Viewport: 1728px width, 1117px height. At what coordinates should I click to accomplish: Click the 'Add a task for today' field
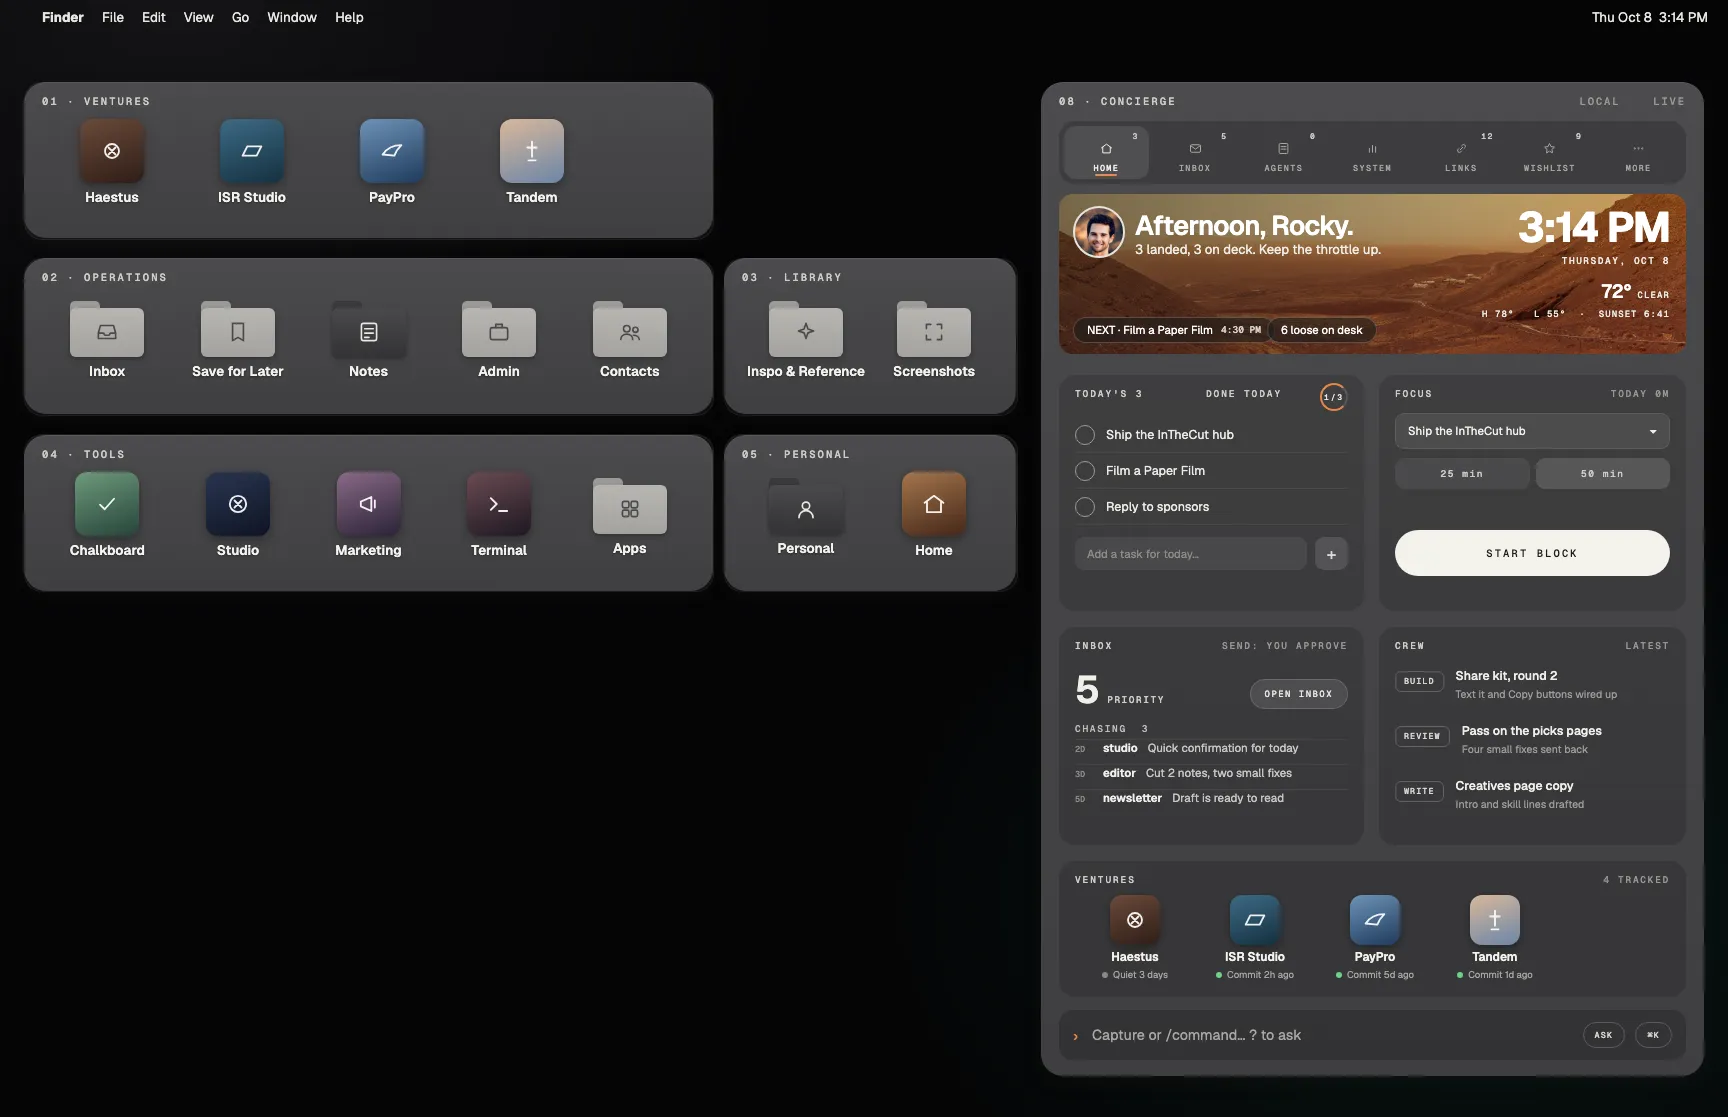coord(1191,554)
